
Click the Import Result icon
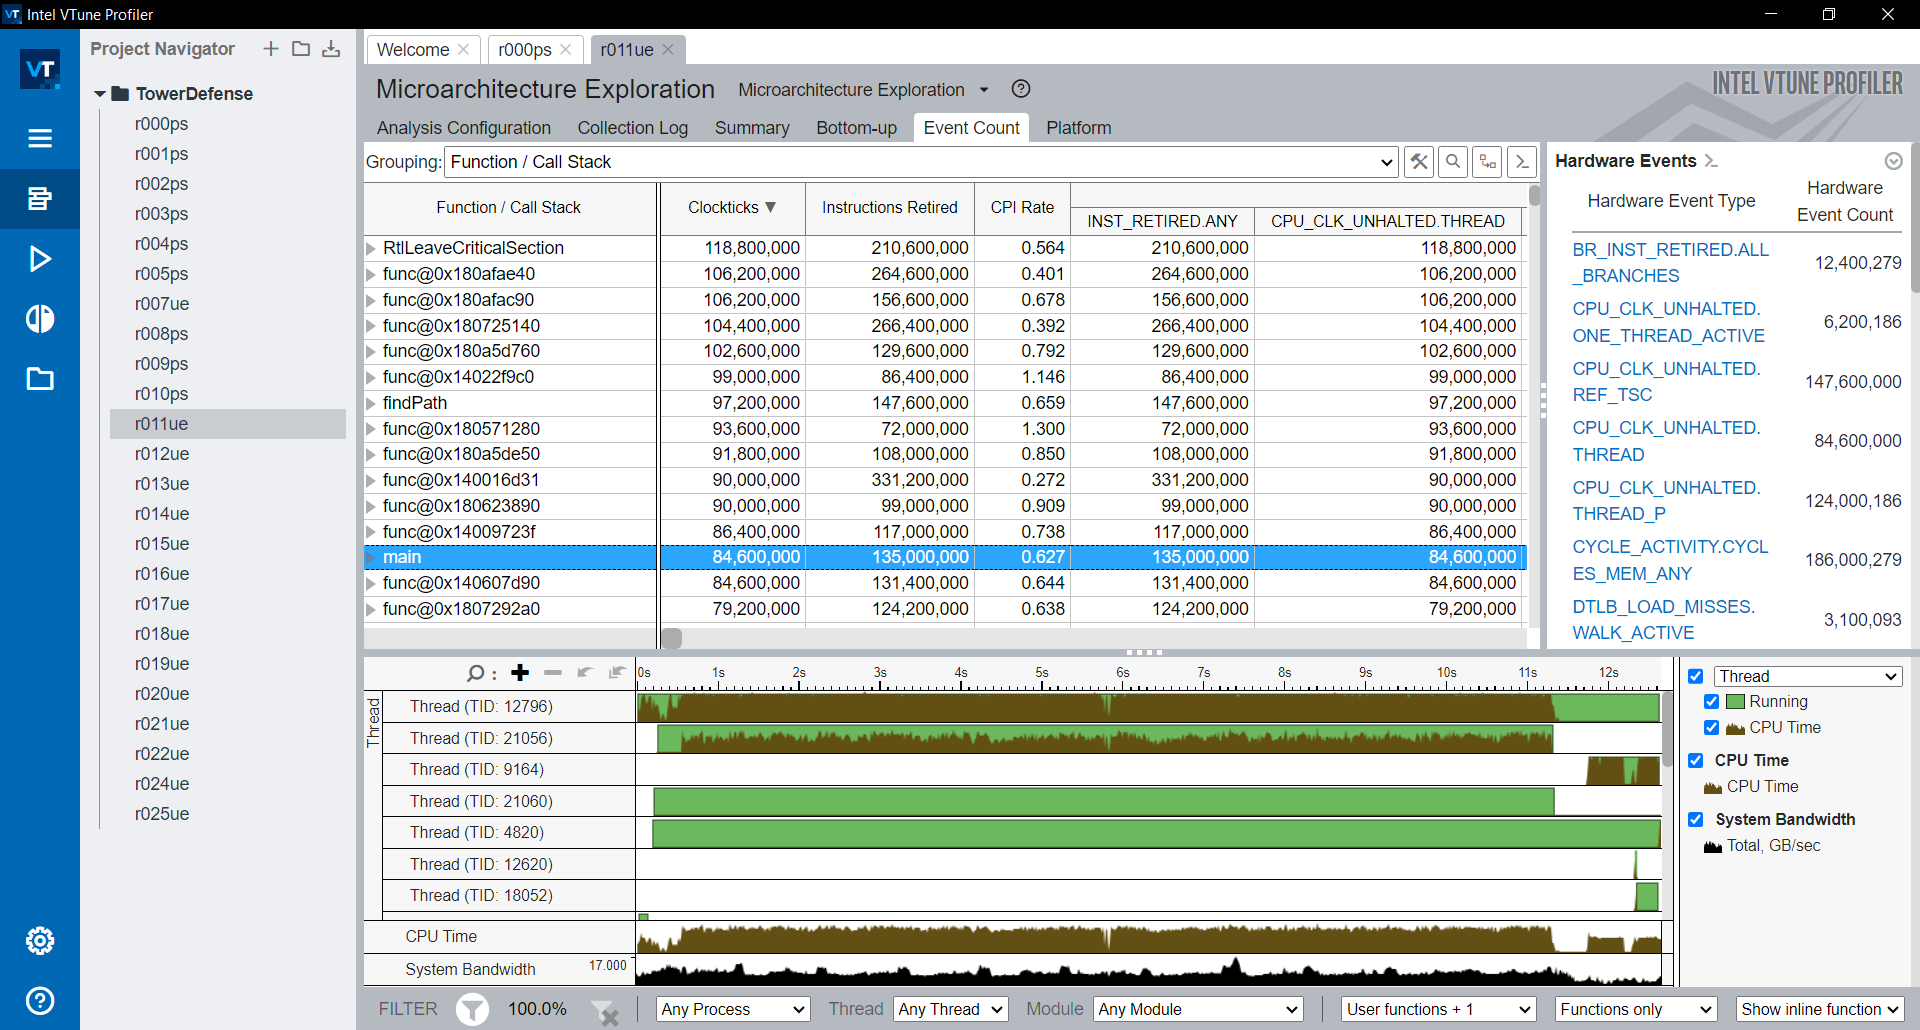(331, 49)
